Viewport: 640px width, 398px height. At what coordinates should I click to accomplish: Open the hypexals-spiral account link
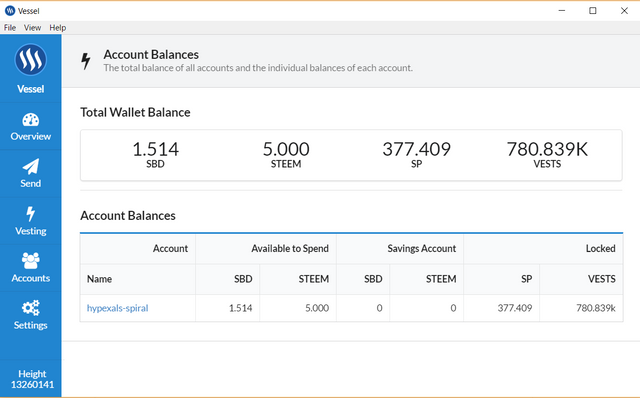[x=117, y=308]
